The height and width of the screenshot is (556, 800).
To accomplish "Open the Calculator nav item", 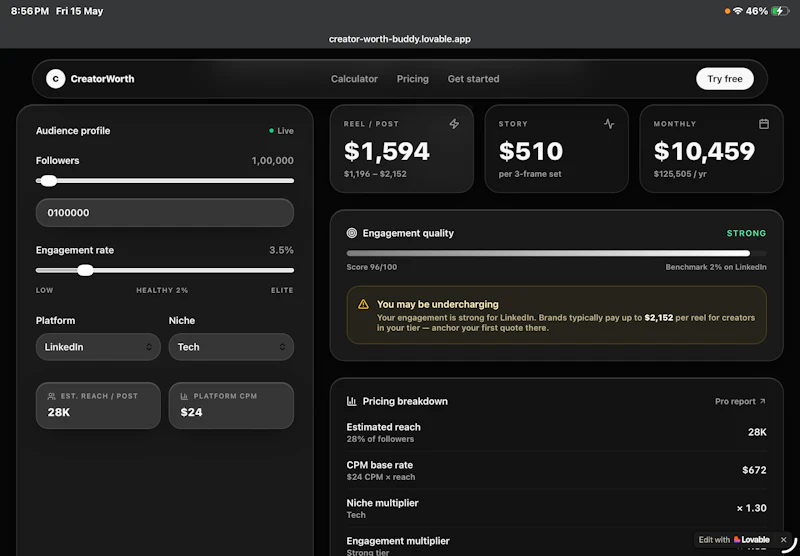I will coord(354,79).
